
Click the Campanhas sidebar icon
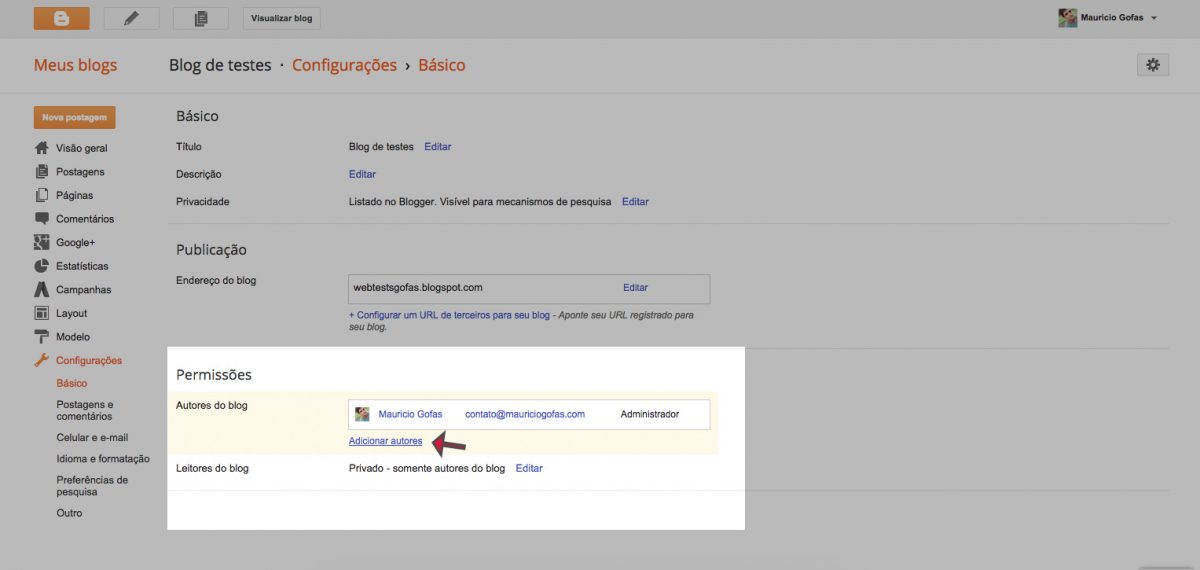(x=42, y=290)
